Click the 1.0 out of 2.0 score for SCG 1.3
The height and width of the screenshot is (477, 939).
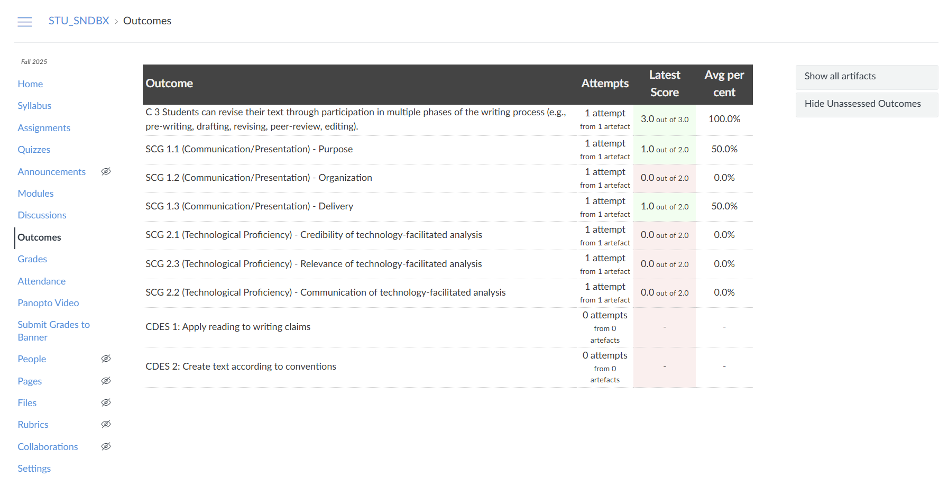coord(665,206)
